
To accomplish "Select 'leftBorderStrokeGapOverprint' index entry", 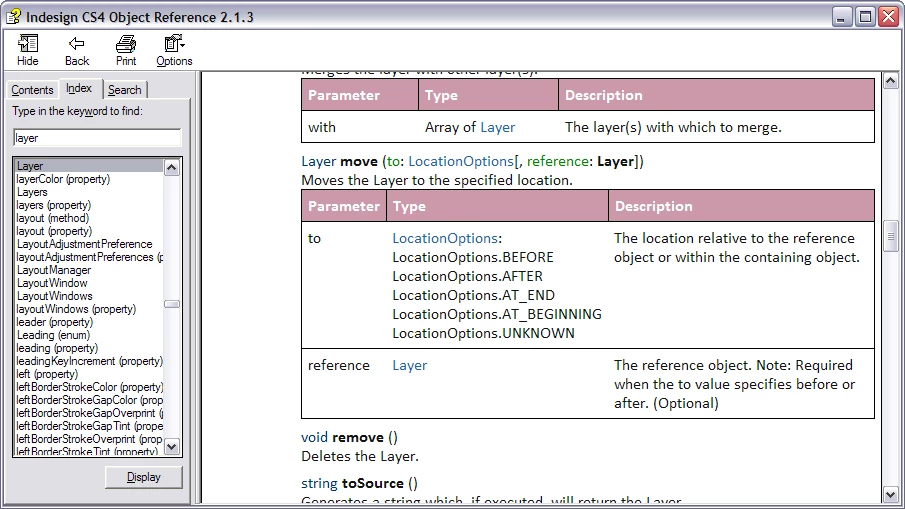I will [89, 413].
